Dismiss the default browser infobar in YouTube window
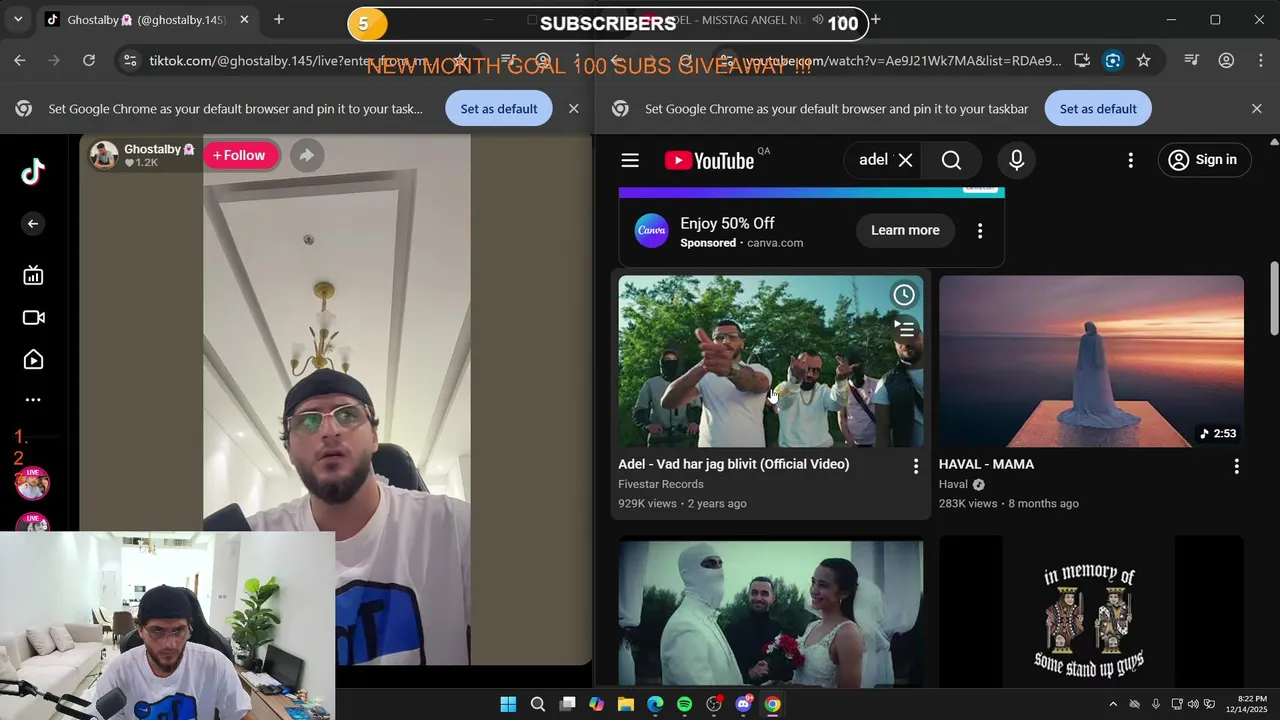The width and height of the screenshot is (1280, 720). point(1257,109)
